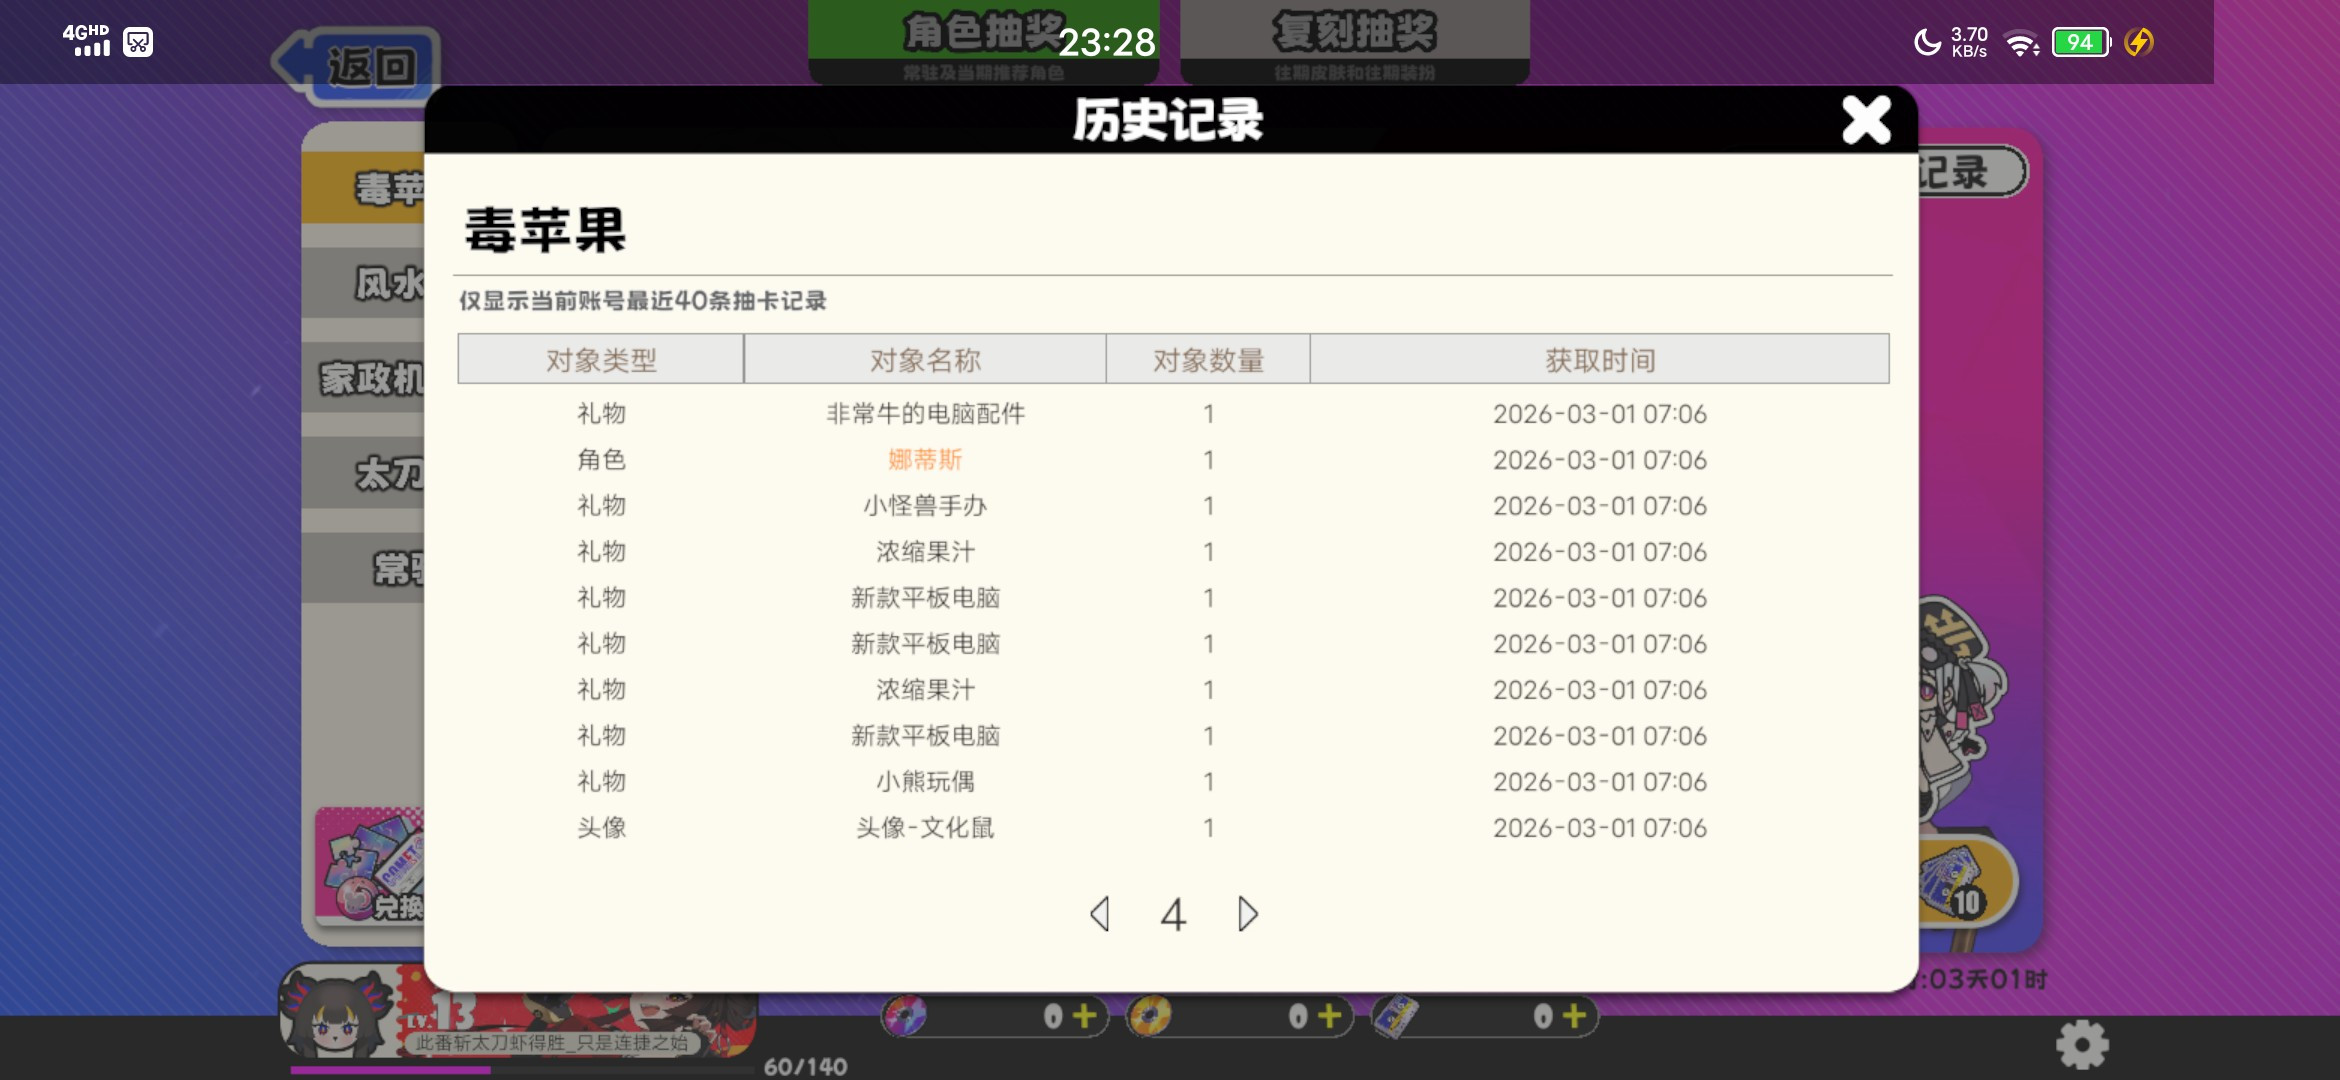Tap the blue ticket currency icon
2340x1080 pixels.
click(x=1395, y=1016)
